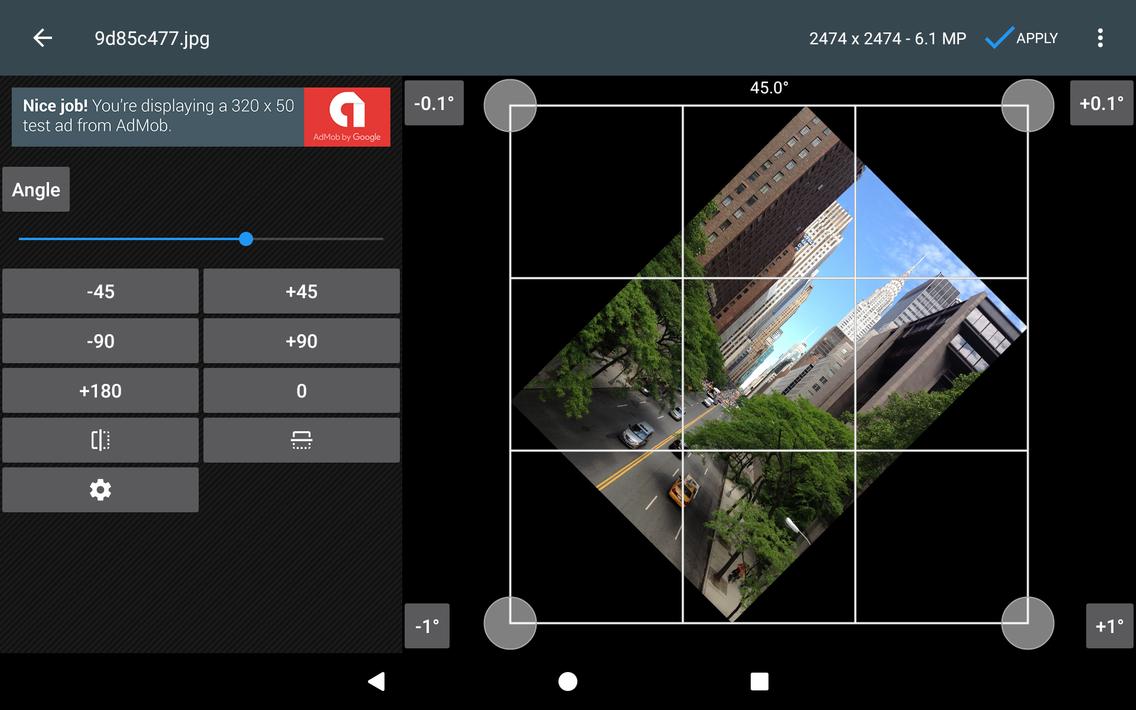
Task: Tap the triangle back navigation key
Action: (x=376, y=681)
